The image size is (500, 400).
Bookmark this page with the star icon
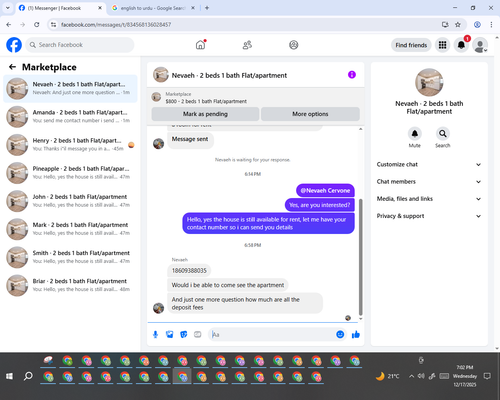pos(458,25)
